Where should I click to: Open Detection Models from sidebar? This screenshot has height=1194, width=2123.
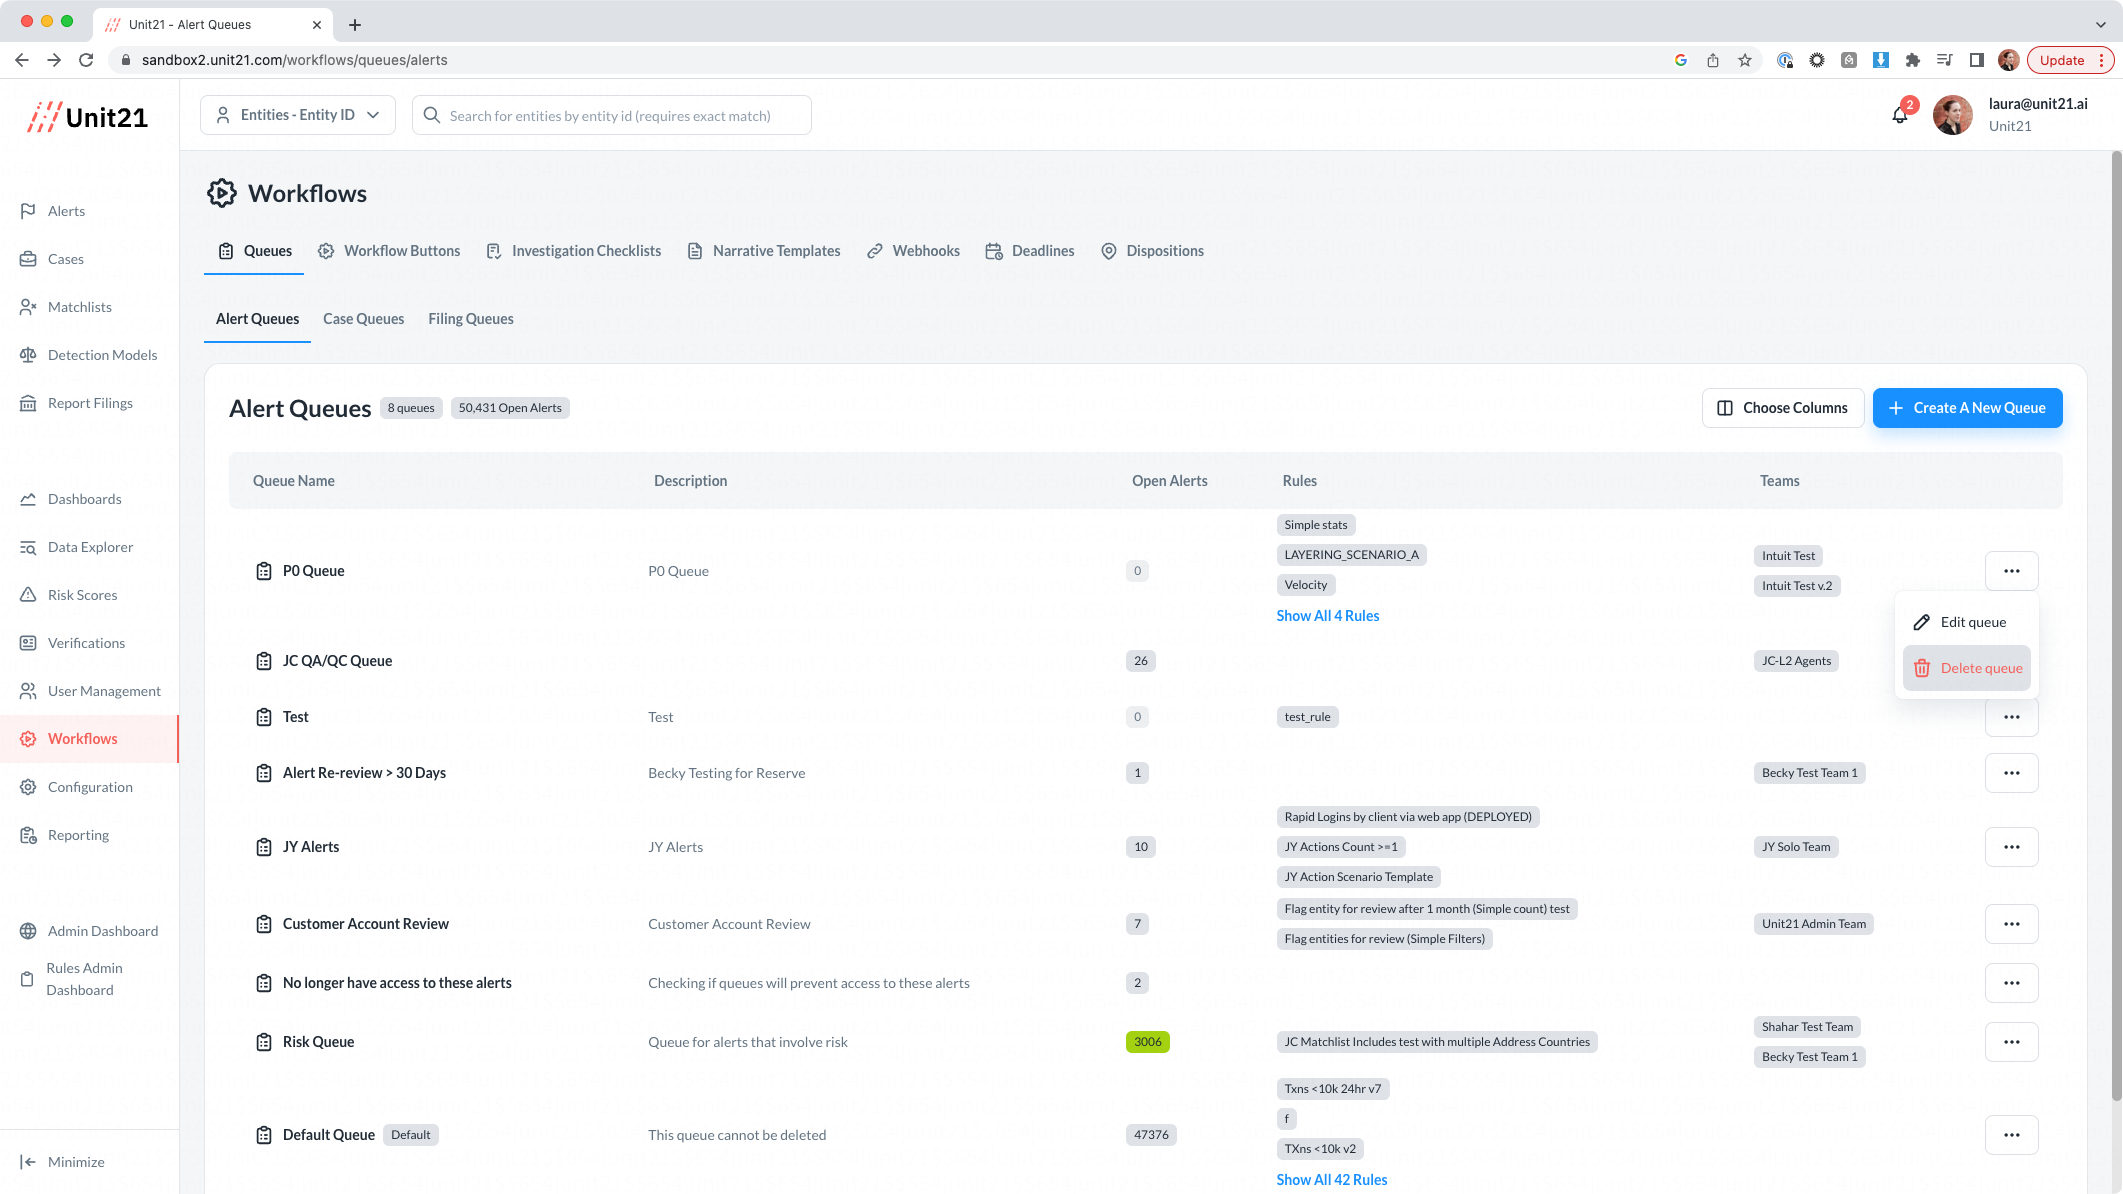point(101,355)
